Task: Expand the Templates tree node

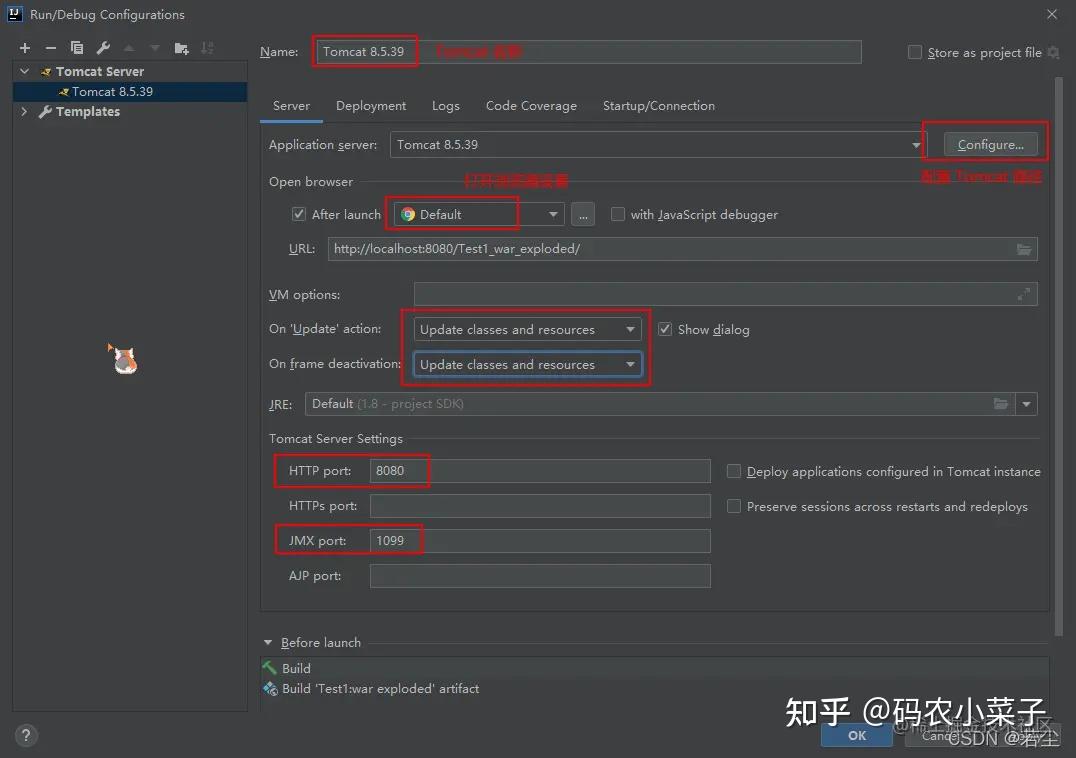Action: 23,111
